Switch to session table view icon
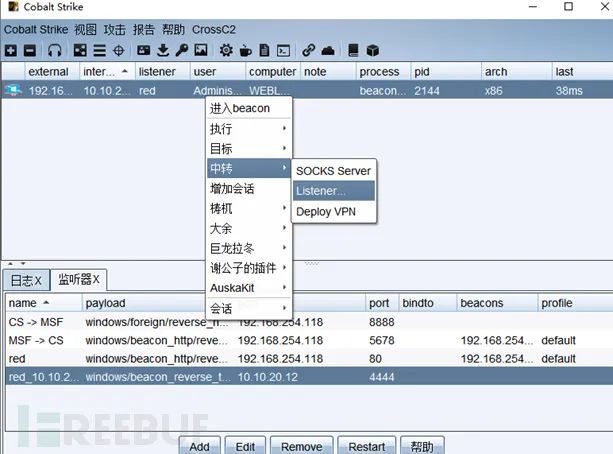 [99, 50]
